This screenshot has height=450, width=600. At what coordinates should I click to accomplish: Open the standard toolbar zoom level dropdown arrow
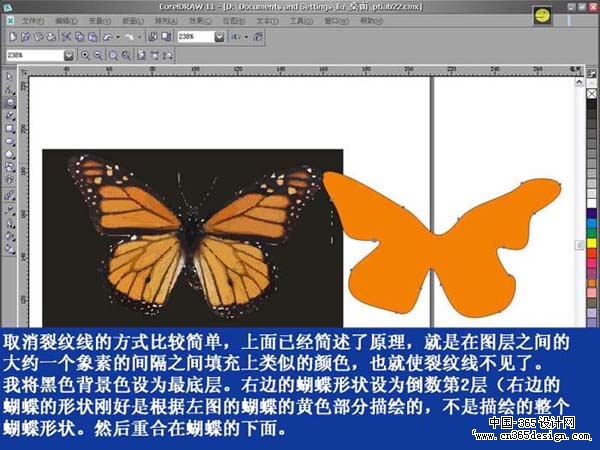[219, 37]
